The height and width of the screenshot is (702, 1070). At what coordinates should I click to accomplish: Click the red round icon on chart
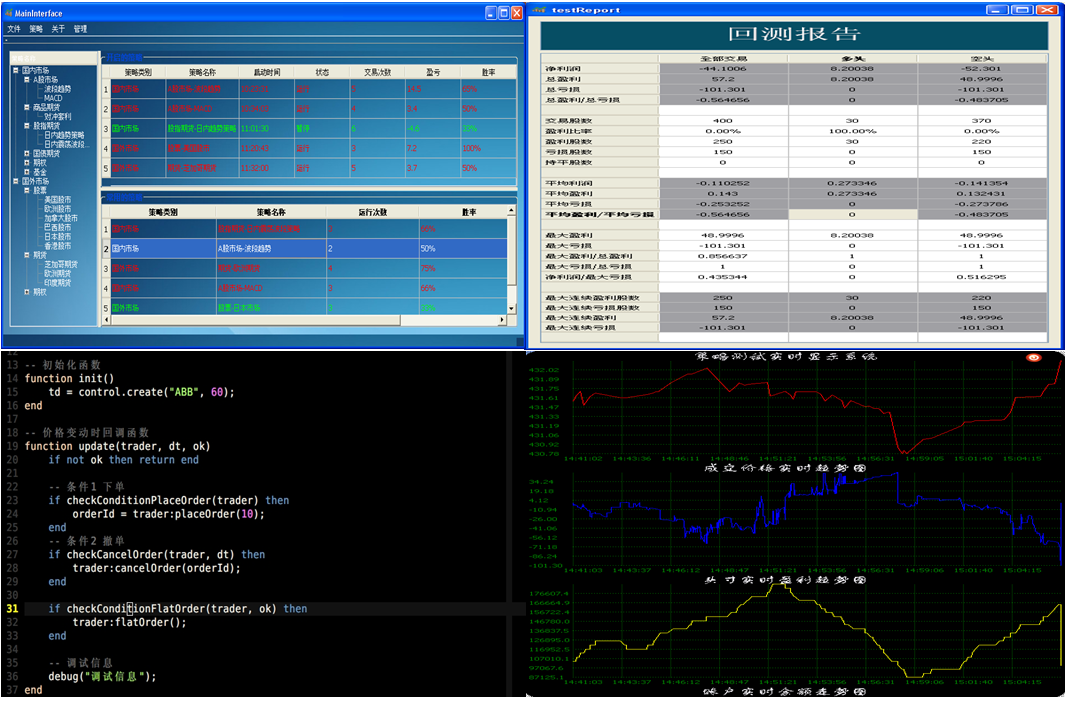click(x=1034, y=357)
